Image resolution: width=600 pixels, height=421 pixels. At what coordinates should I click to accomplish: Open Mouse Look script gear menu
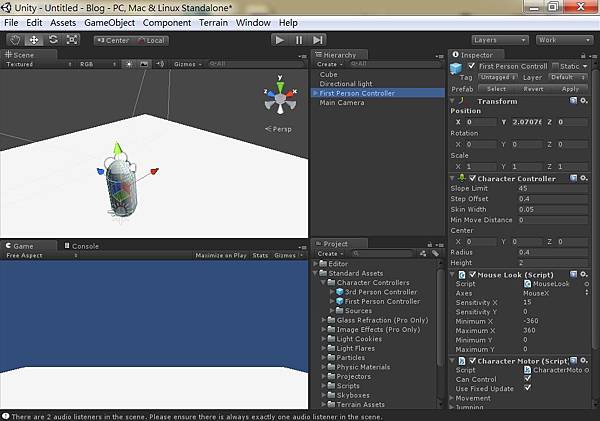(x=584, y=274)
